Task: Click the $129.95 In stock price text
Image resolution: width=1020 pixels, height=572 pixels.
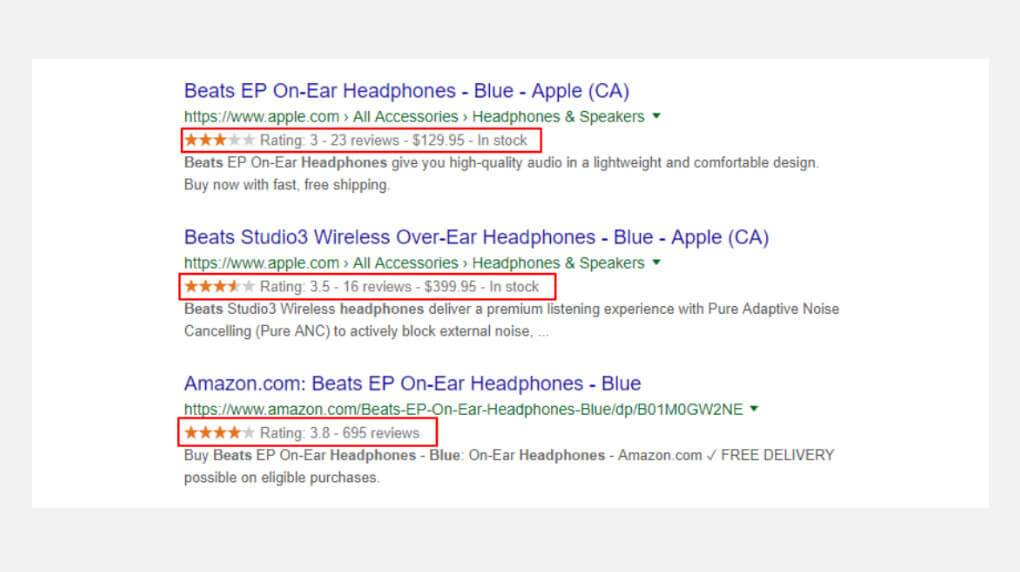Action: 469,140
